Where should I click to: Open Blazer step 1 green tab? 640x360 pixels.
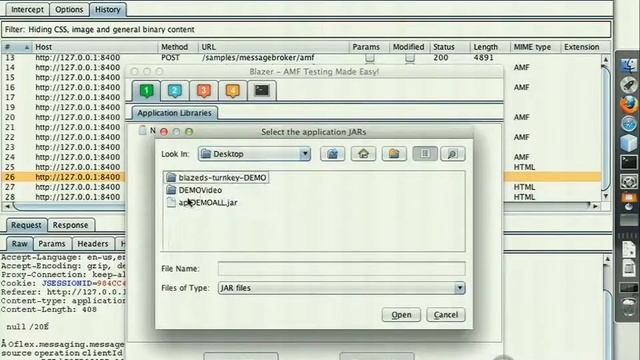click(x=146, y=91)
